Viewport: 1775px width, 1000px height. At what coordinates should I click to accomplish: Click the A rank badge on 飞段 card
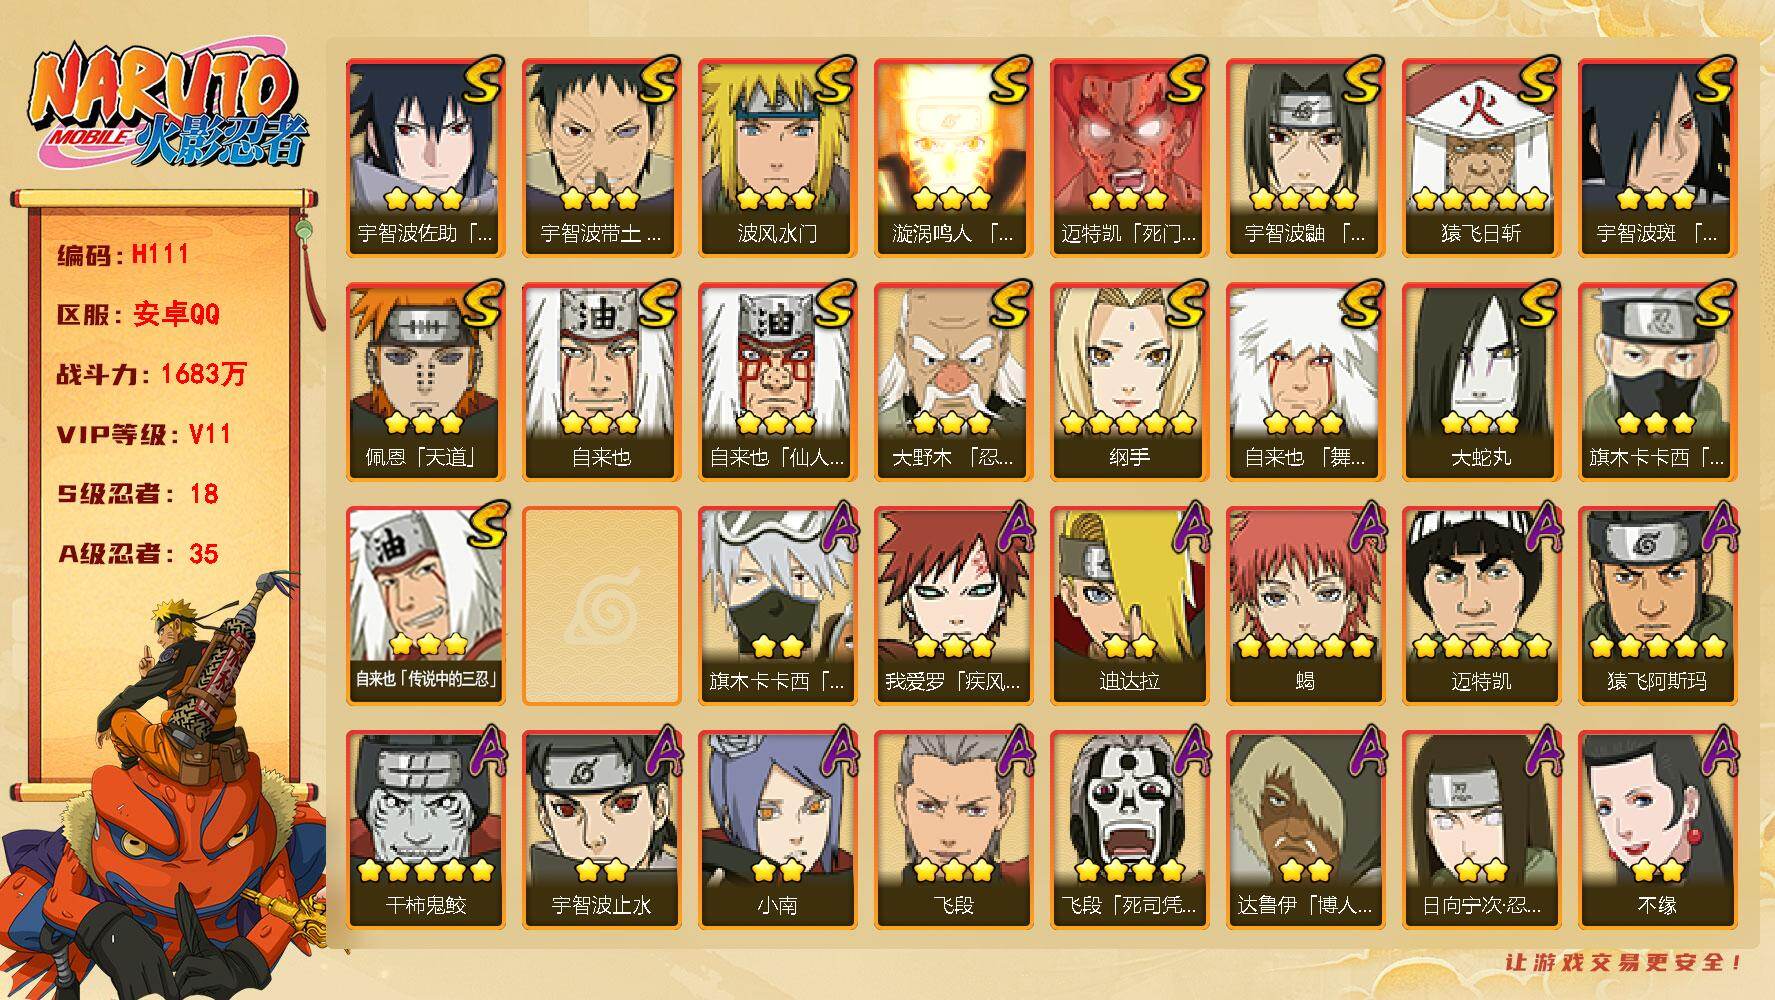pos(1013,751)
